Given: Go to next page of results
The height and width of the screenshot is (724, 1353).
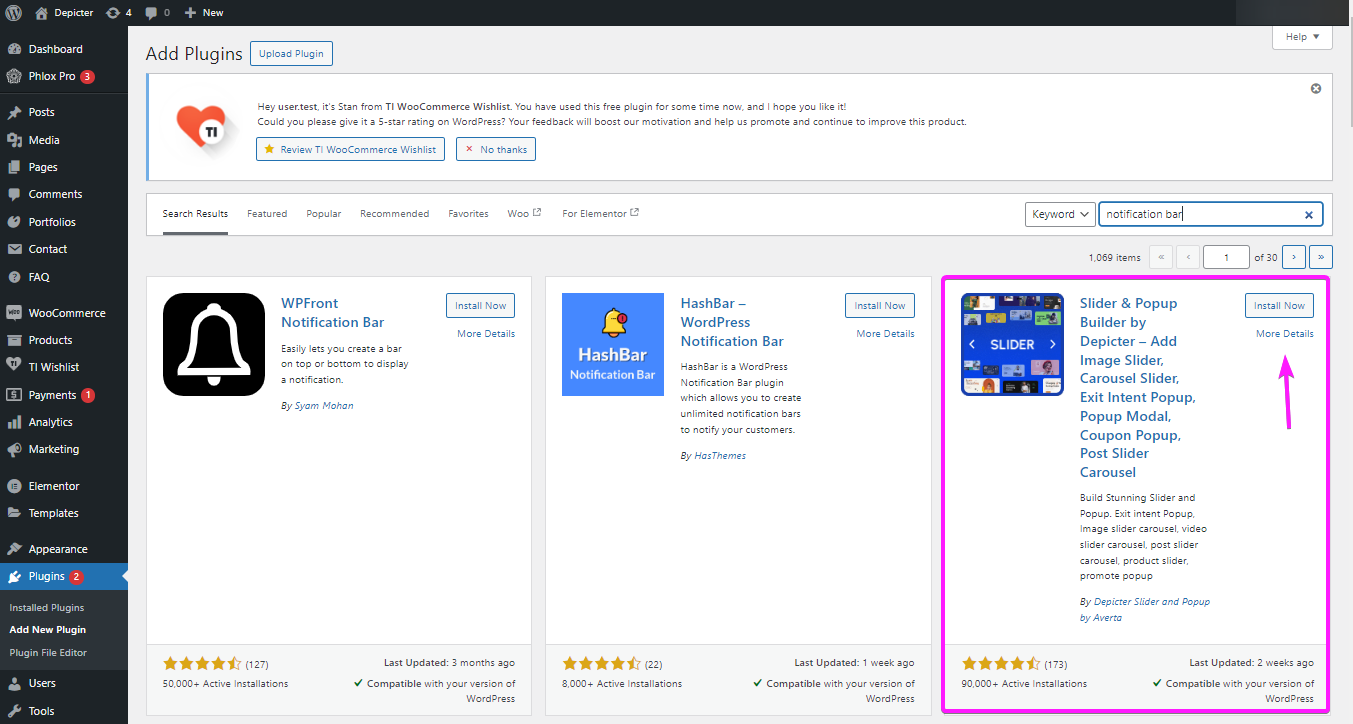Looking at the screenshot, I should (1294, 257).
